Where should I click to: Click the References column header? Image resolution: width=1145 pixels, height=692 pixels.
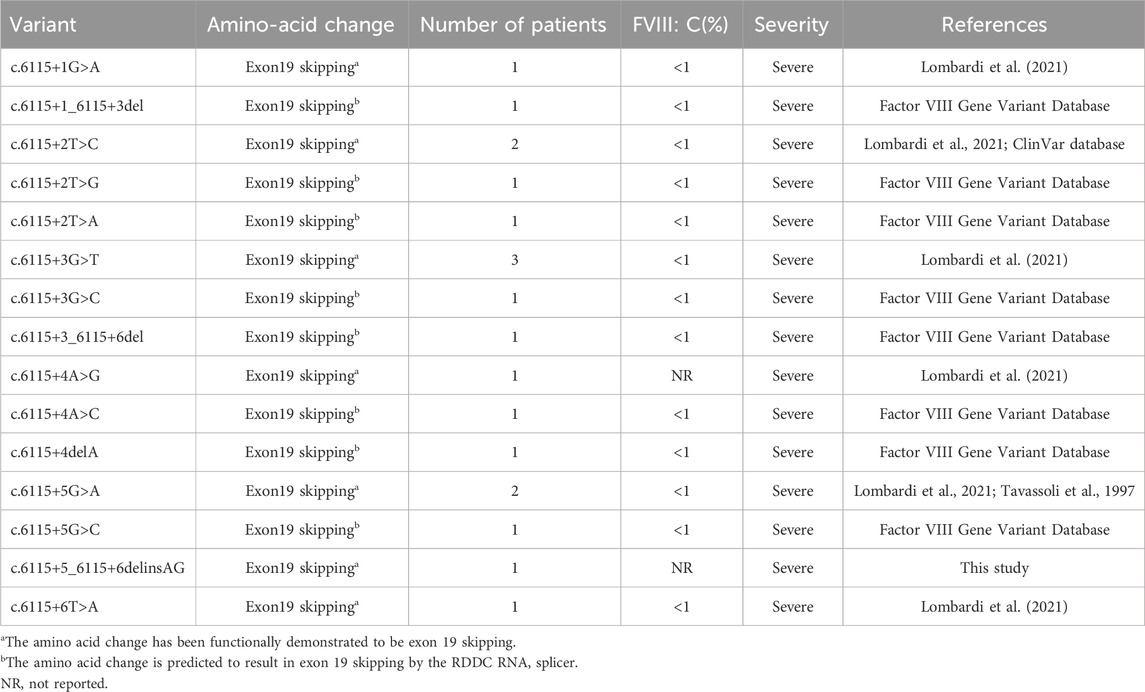tap(993, 24)
